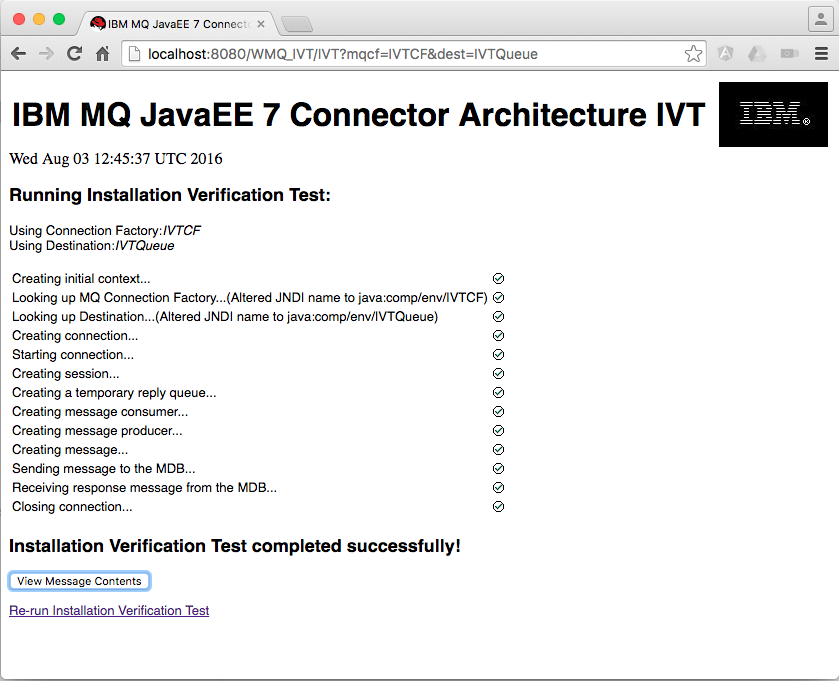839x681 pixels.
Task: Switch to the blank second tab
Action: (x=297, y=22)
